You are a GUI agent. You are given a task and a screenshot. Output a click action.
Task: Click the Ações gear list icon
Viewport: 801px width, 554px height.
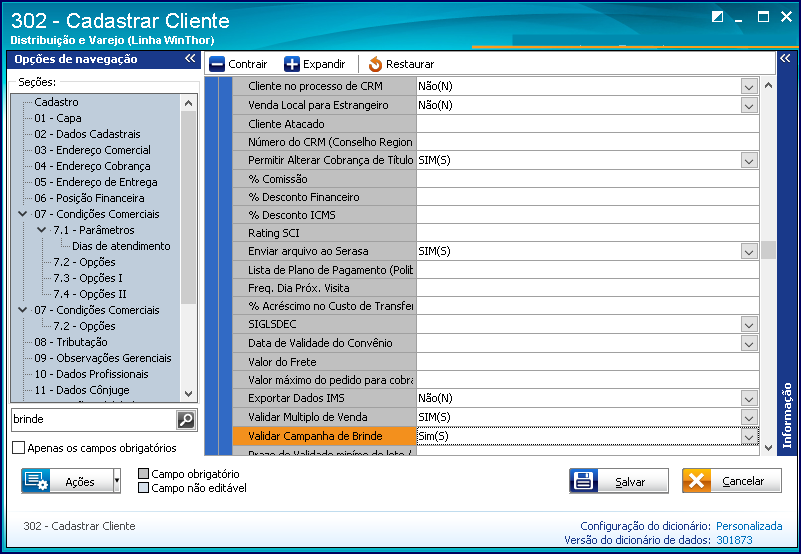tap(36, 481)
